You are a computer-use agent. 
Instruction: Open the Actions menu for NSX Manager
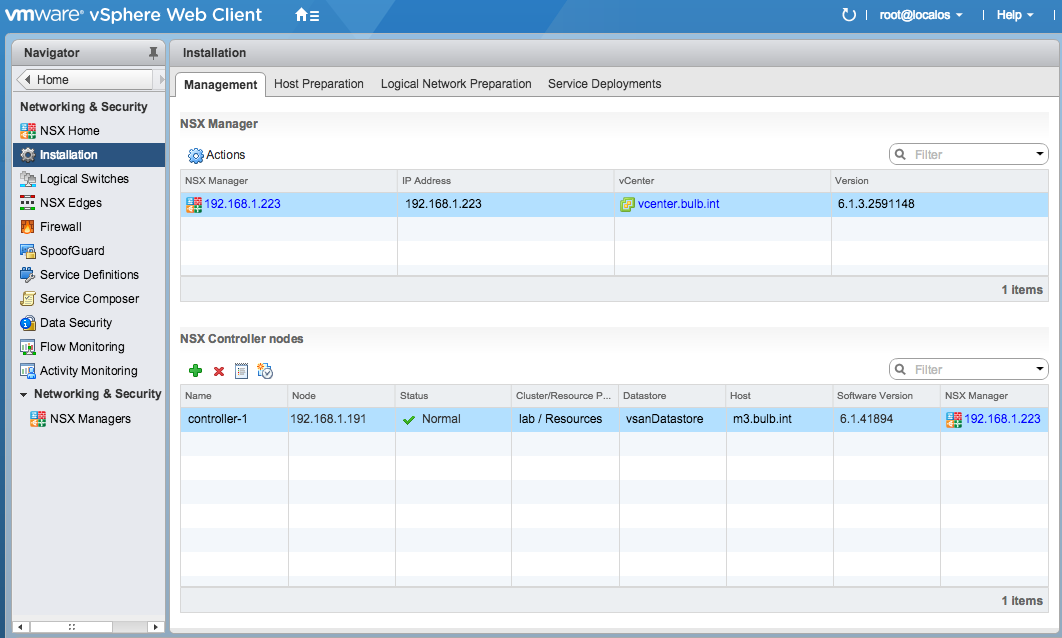click(x=217, y=155)
